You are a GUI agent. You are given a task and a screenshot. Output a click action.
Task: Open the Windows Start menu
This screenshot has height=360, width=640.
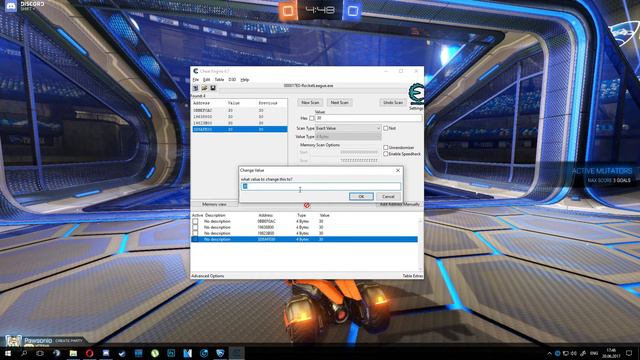coord(7,353)
